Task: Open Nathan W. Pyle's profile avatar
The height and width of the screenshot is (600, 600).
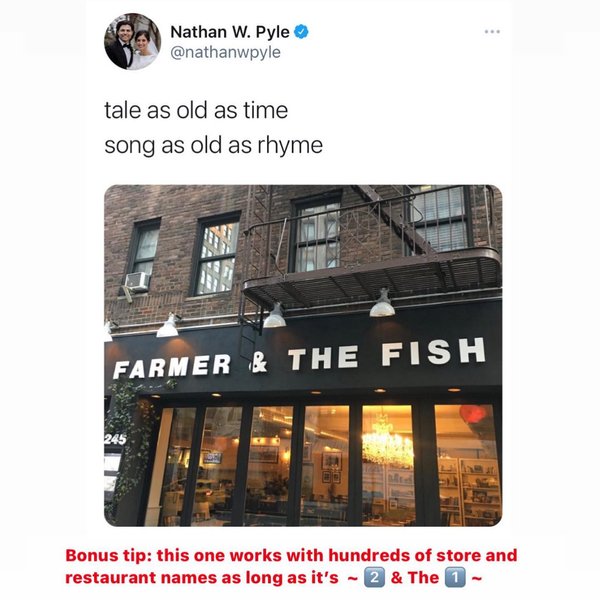Action: [x=132, y=42]
